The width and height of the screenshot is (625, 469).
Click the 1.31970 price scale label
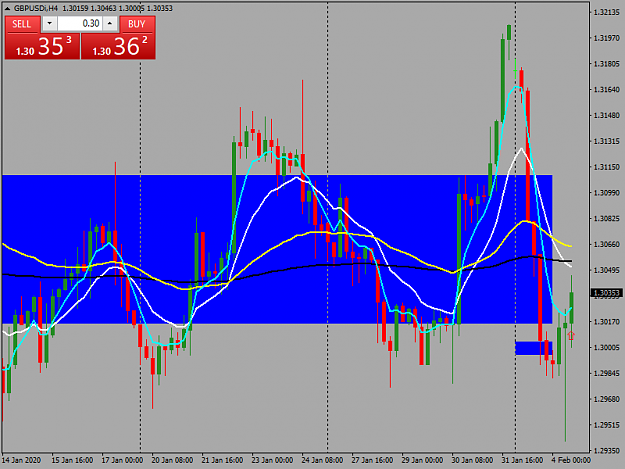coord(607,38)
